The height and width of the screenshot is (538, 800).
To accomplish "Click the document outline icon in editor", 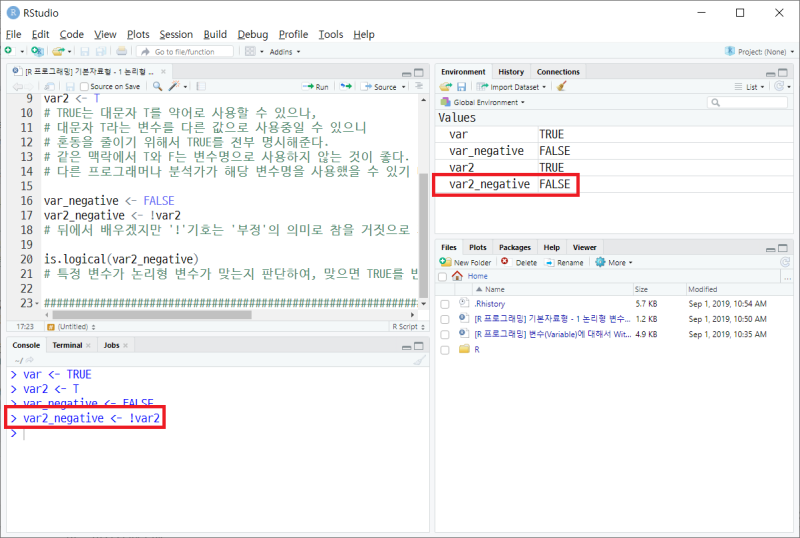I will click(418, 86).
